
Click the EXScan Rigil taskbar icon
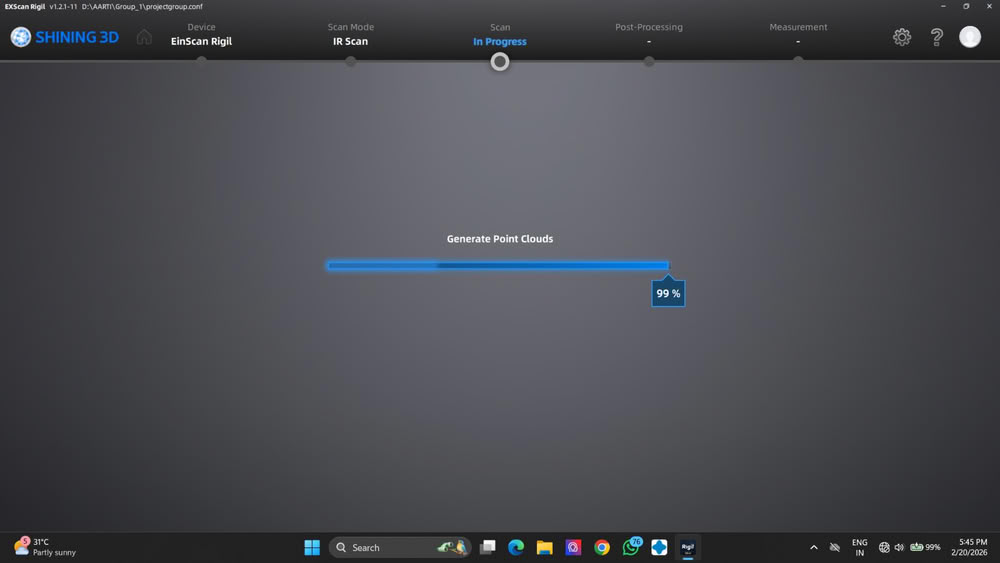(688, 547)
